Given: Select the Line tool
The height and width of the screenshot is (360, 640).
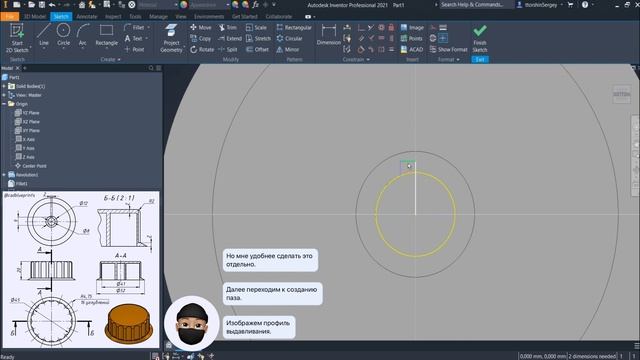Looking at the screenshot, I should click(x=44, y=35).
